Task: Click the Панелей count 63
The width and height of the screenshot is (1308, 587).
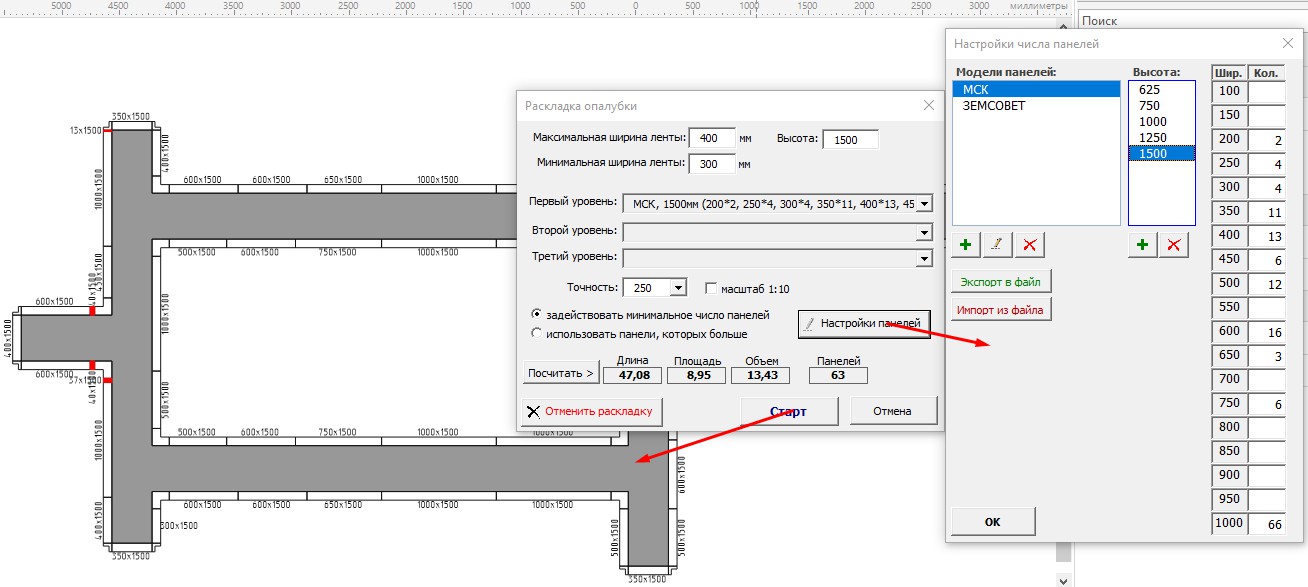Action: [x=838, y=376]
